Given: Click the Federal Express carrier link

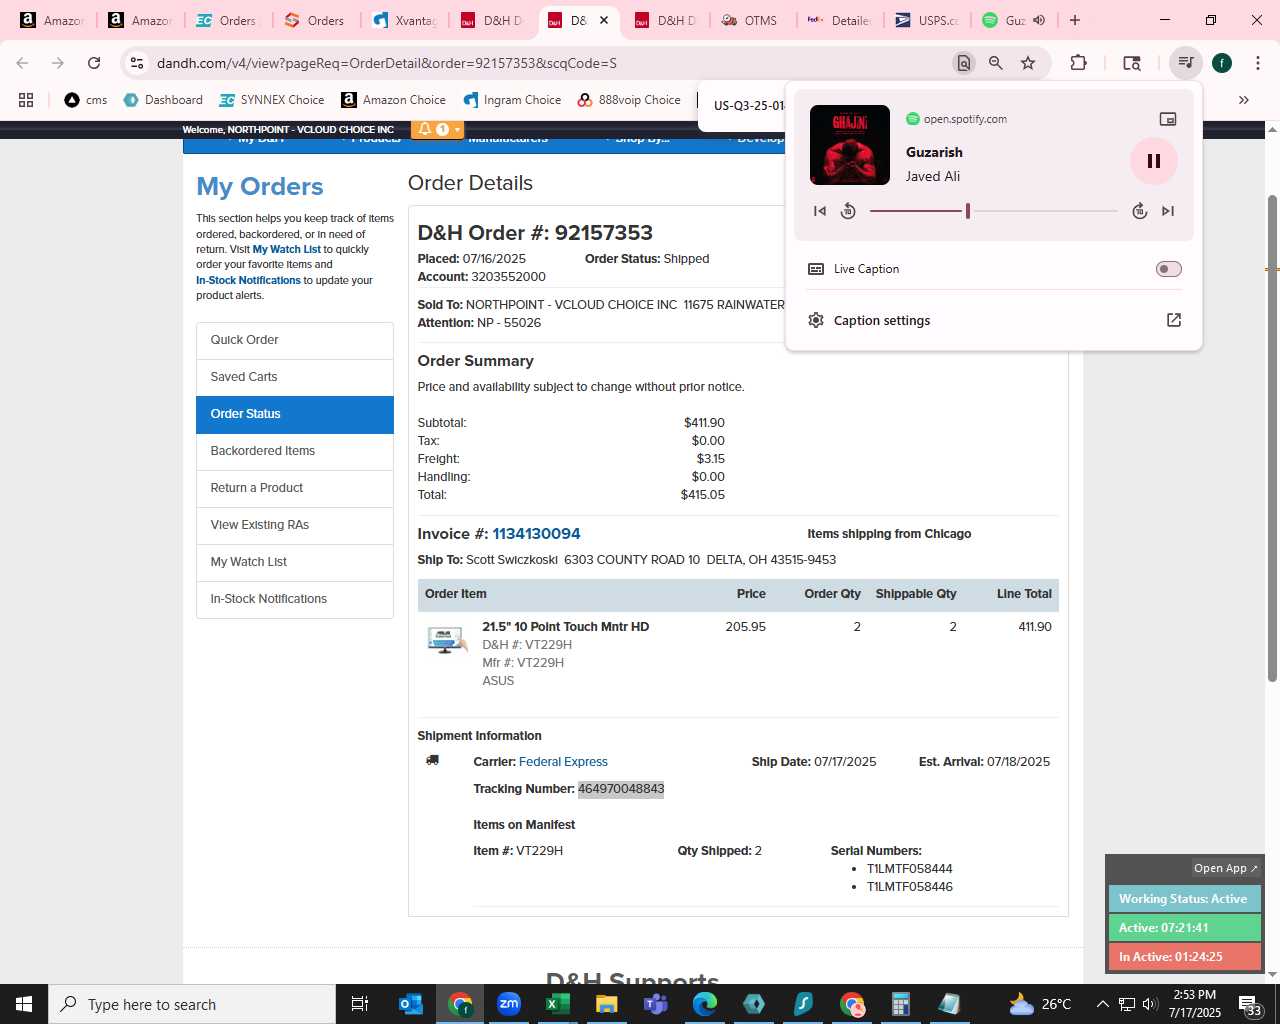Looking at the screenshot, I should tap(563, 762).
